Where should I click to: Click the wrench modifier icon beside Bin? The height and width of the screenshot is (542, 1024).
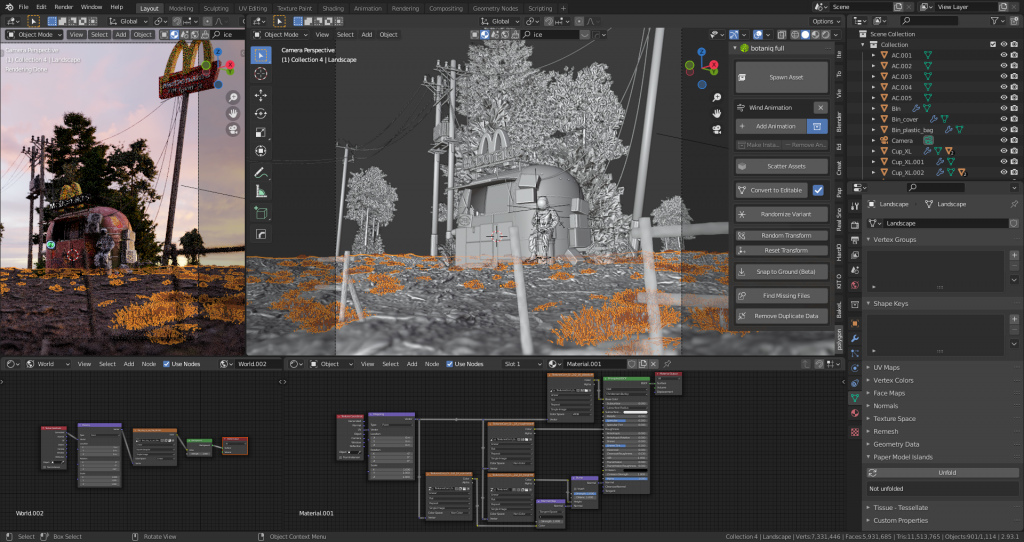coord(916,108)
